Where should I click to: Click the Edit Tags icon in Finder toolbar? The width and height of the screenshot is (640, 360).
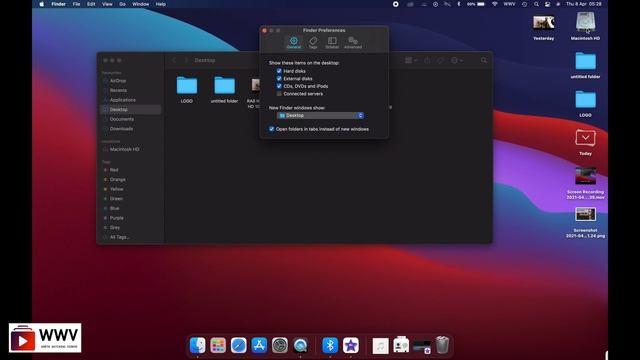coord(440,60)
